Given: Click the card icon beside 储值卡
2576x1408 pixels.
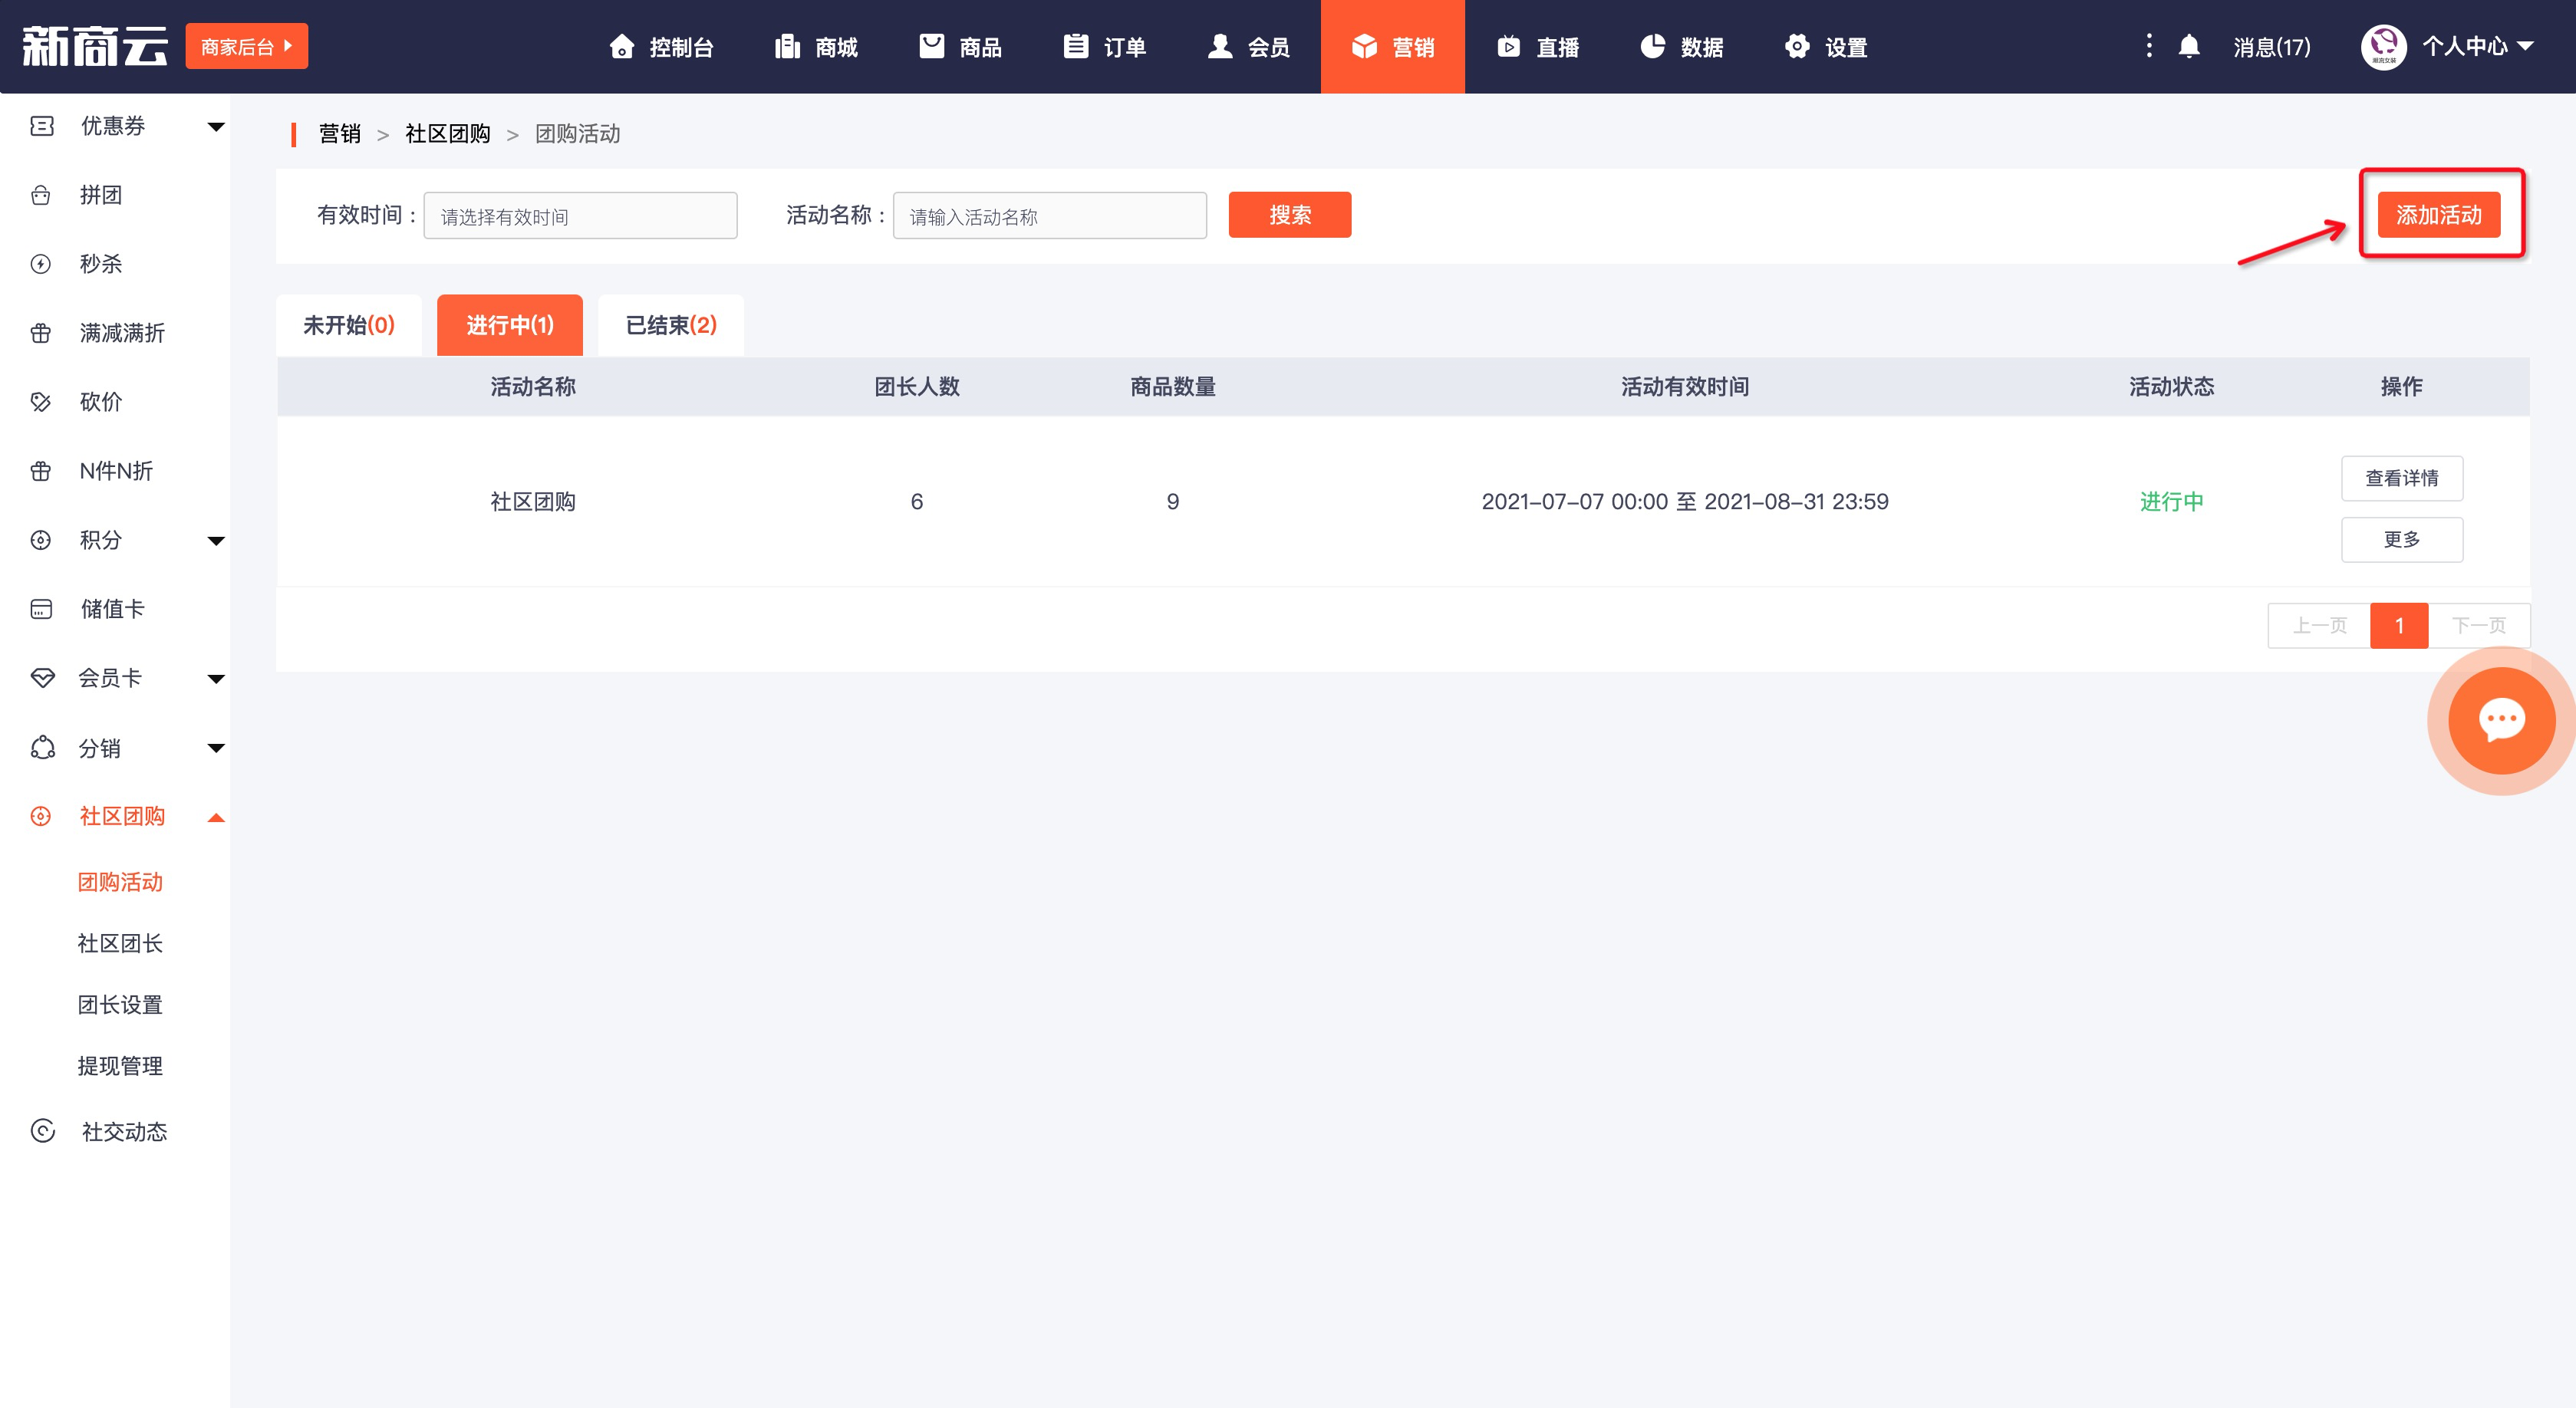Looking at the screenshot, I should click(x=41, y=609).
